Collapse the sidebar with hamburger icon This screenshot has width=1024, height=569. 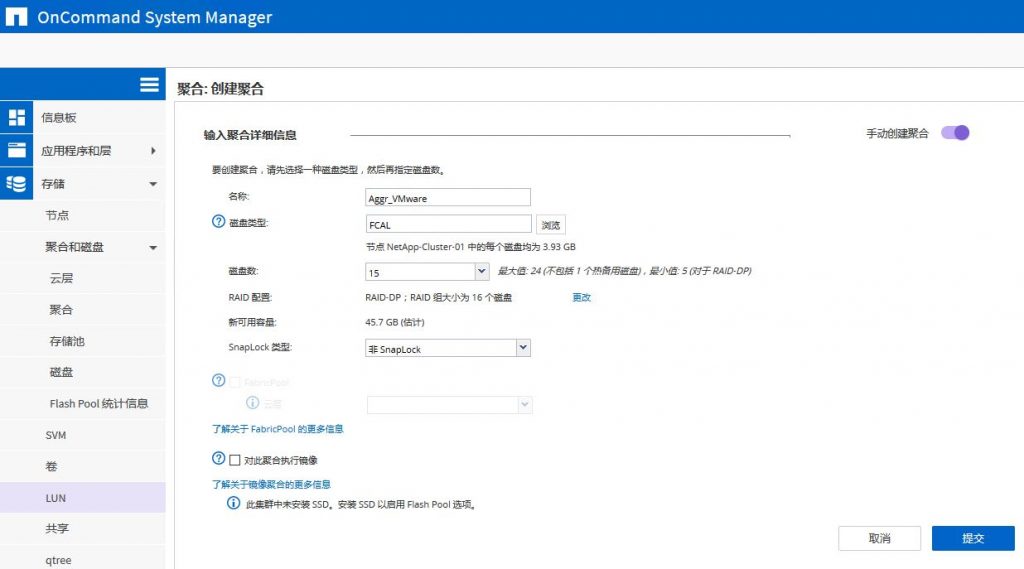click(x=149, y=84)
